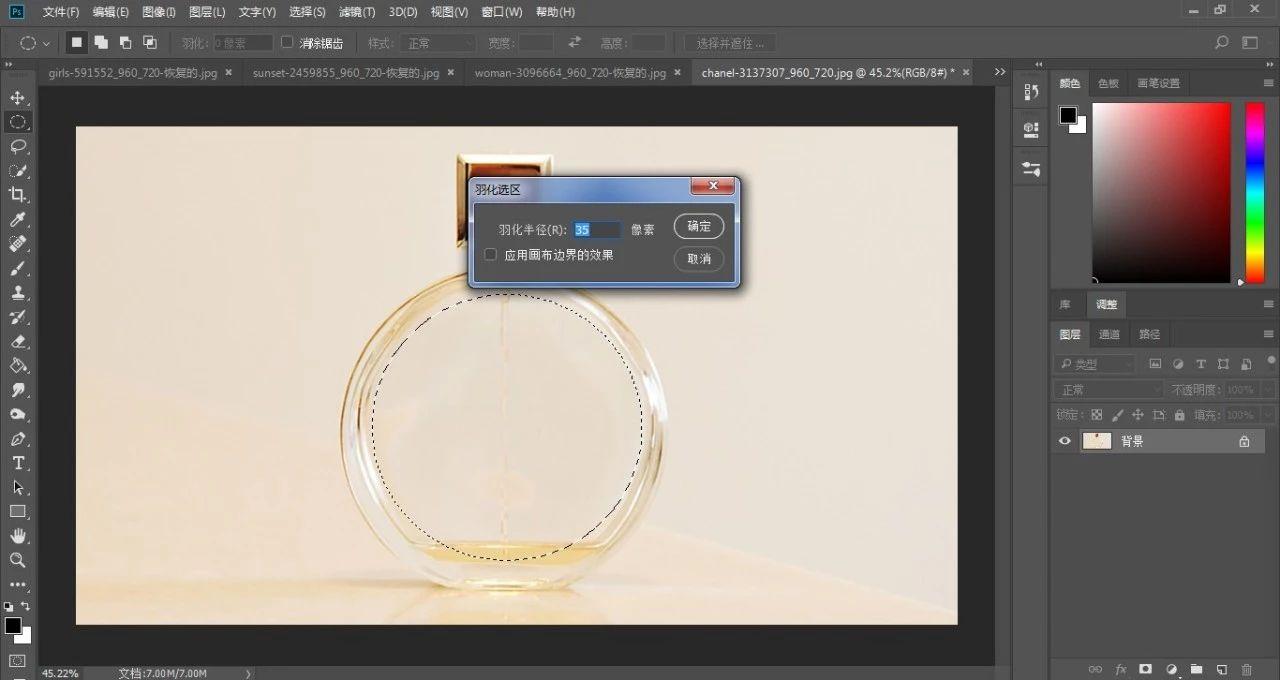Screen dimensions: 1280x680
Task: Open the tool preset picker dropdown arrow
Action: tap(46, 44)
